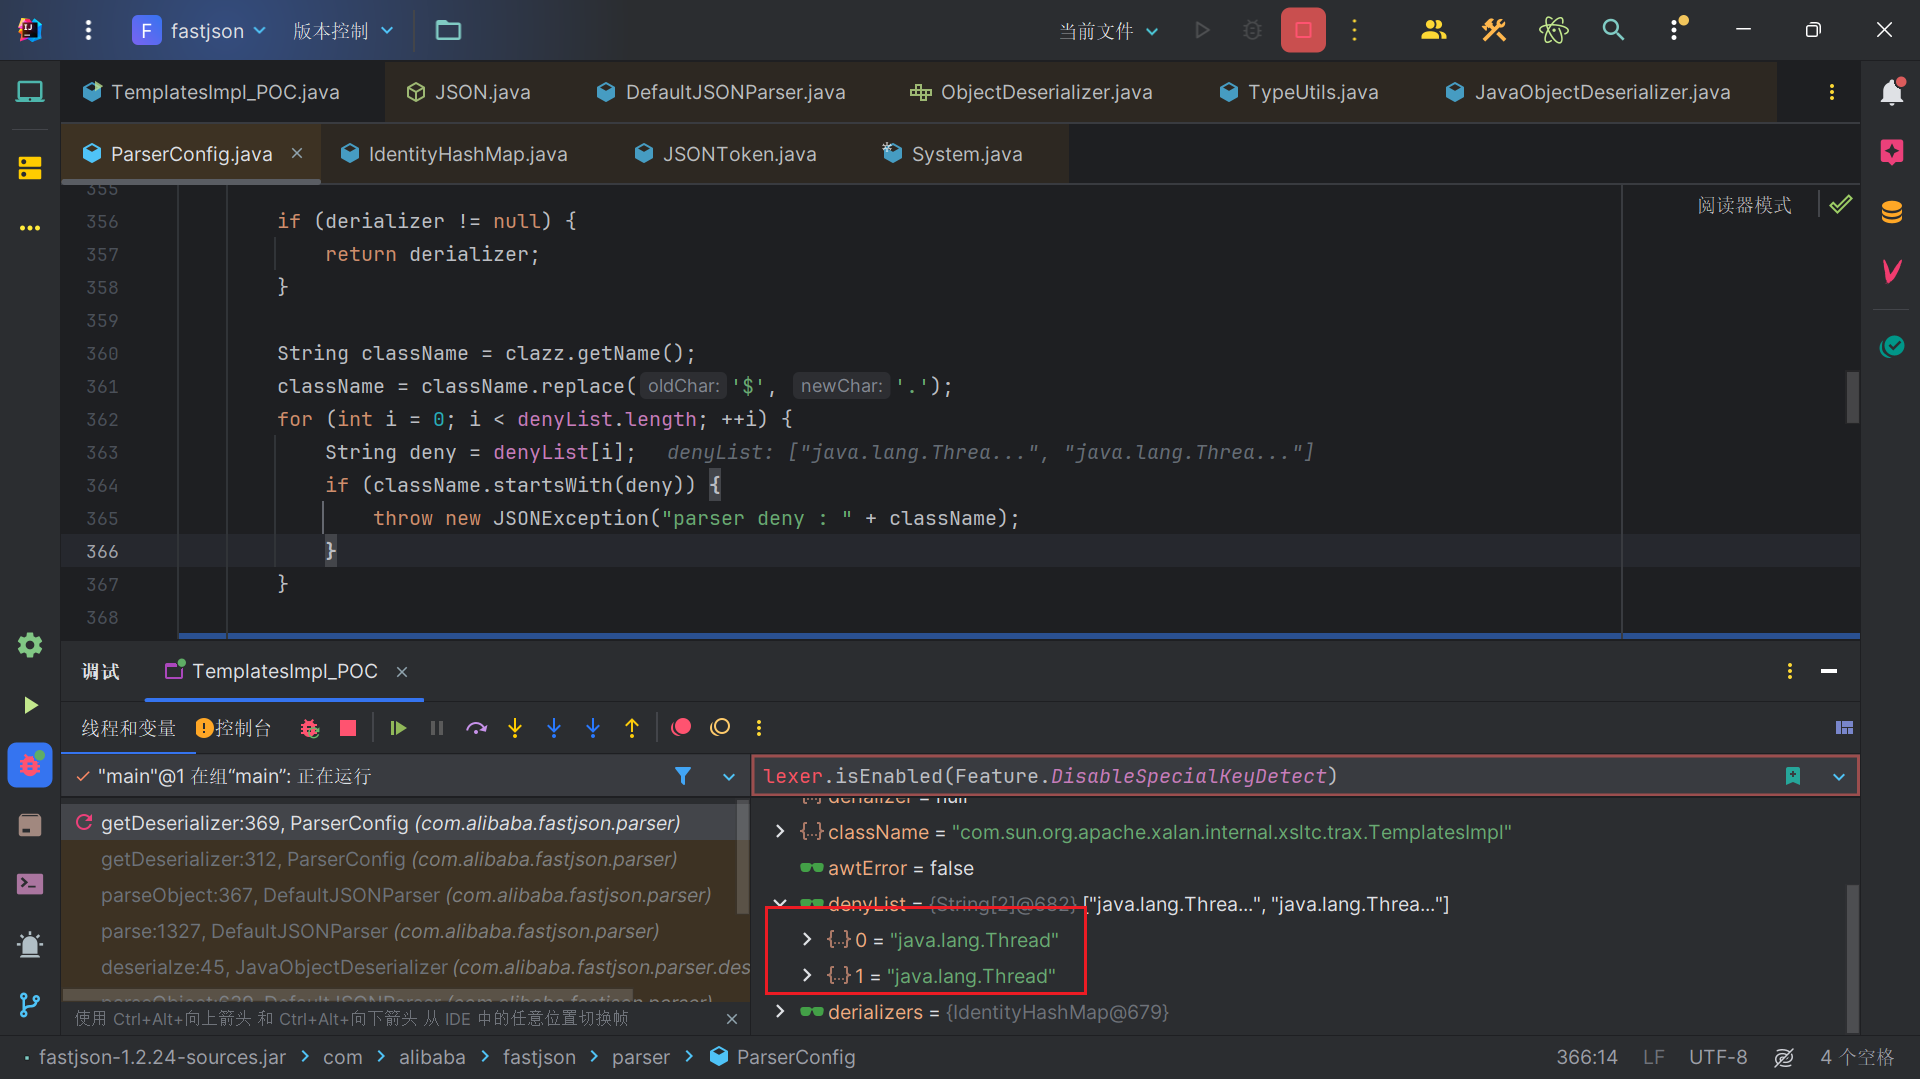Open the fastjson project dropdown
The image size is (1920, 1079).
[x=200, y=30]
